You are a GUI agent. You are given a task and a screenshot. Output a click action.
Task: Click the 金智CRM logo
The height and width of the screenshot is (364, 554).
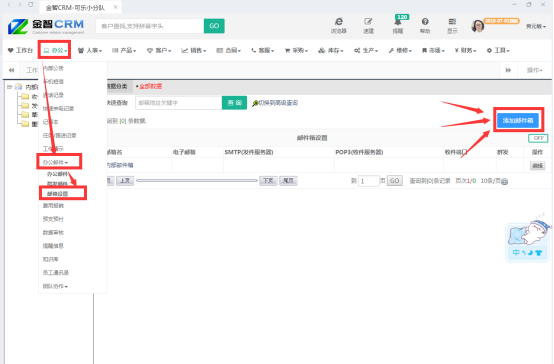click(46, 26)
